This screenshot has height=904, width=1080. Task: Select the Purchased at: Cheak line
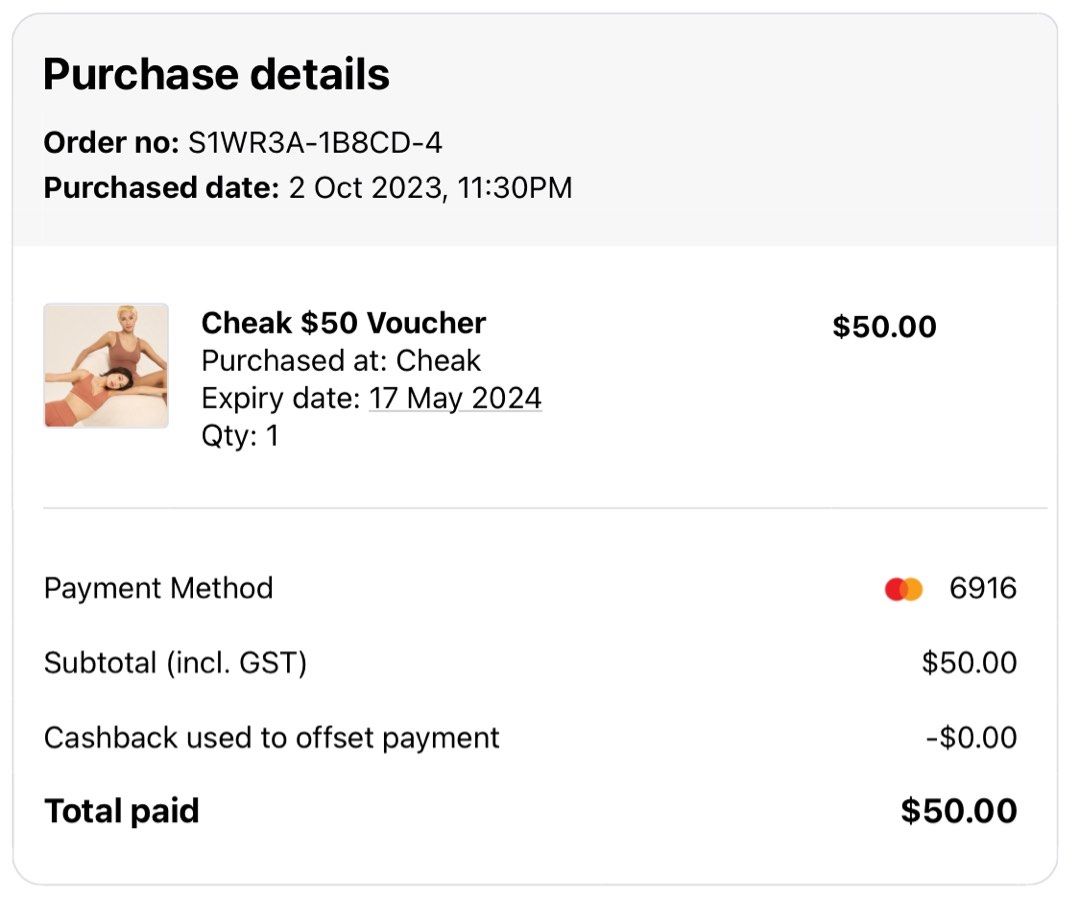click(x=341, y=361)
